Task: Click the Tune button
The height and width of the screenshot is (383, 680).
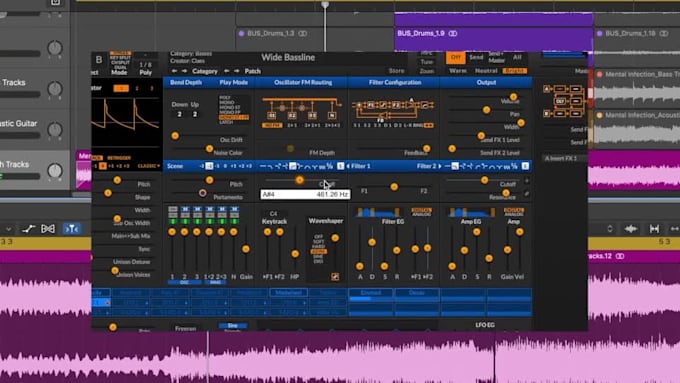Action: tap(427, 62)
